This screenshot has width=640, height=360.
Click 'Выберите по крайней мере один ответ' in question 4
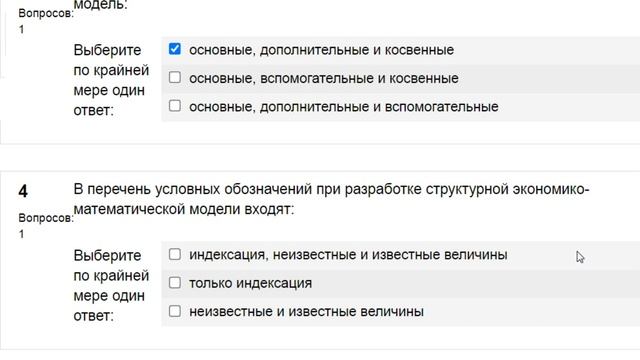(111, 286)
